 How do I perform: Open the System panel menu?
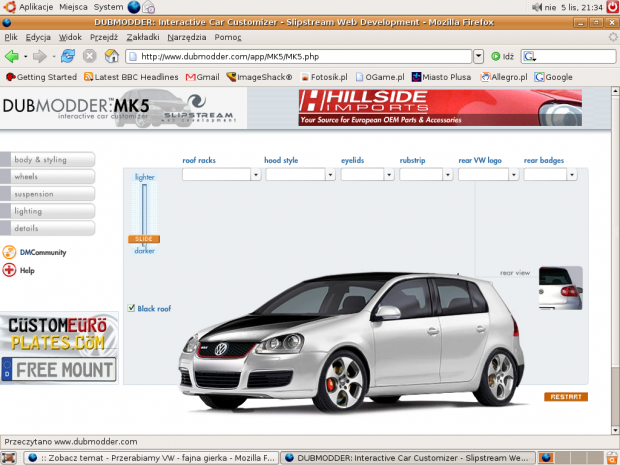108,7
